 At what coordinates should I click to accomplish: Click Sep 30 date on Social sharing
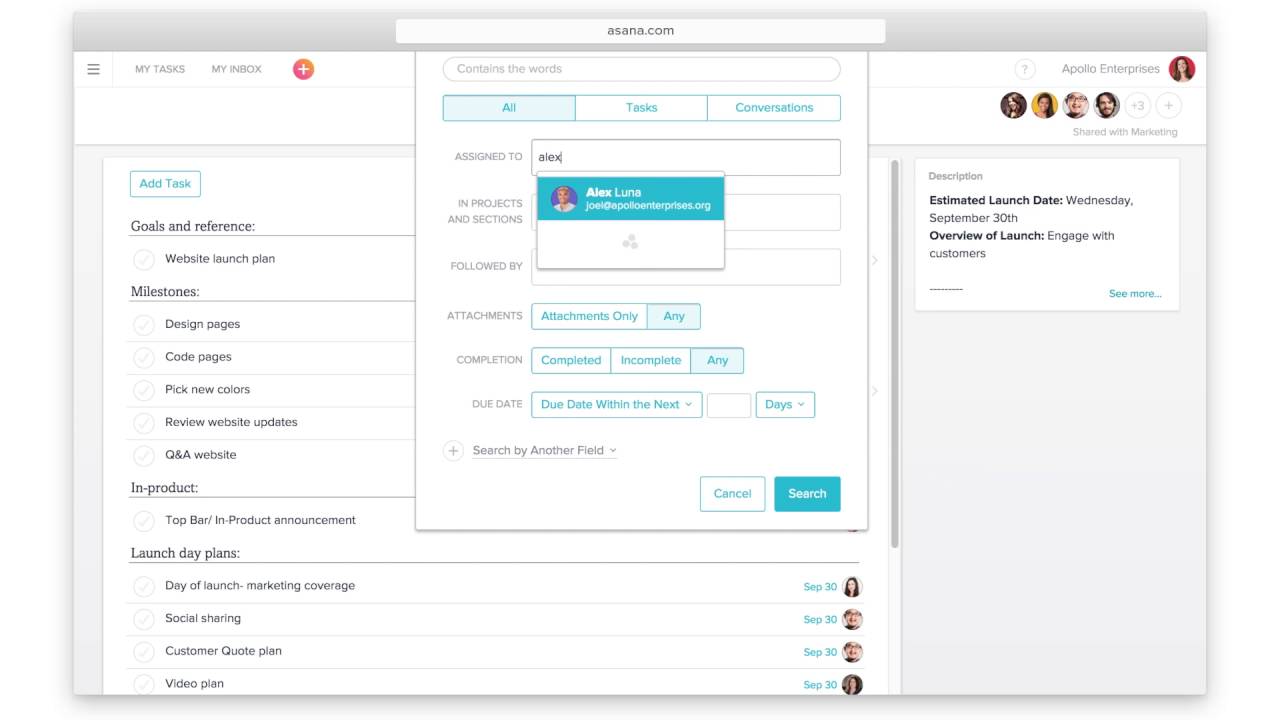(x=820, y=620)
